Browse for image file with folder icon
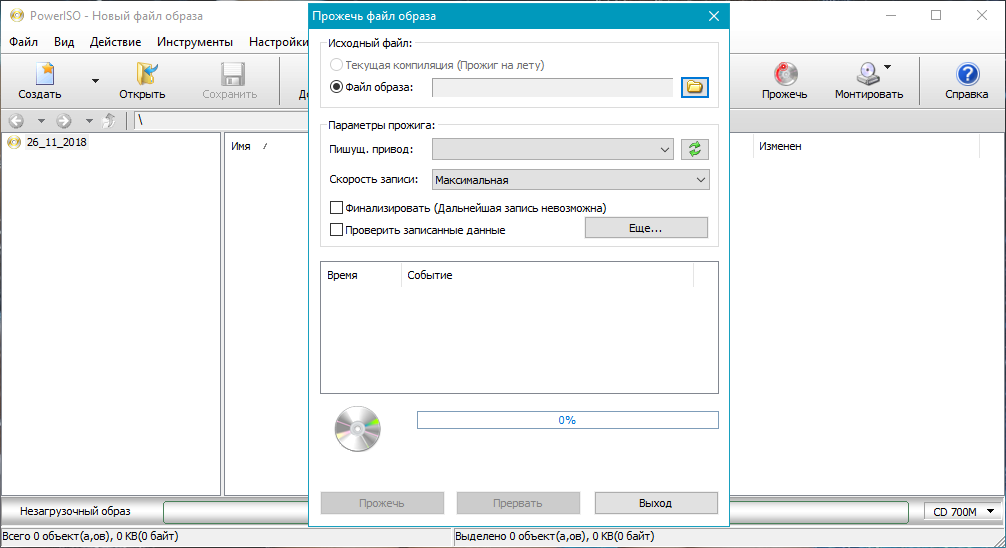The image size is (1006, 548). coord(694,87)
